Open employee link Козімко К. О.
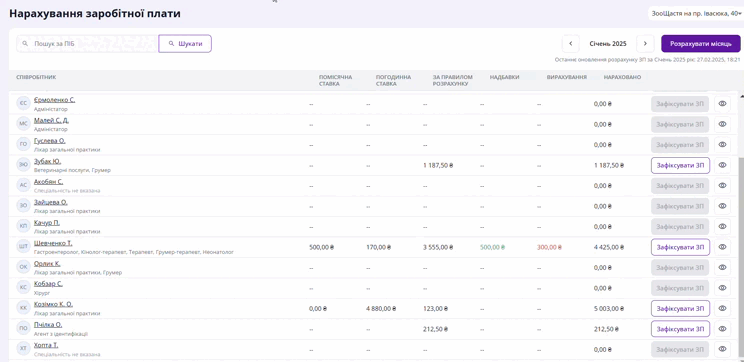744x362 pixels. click(x=53, y=304)
